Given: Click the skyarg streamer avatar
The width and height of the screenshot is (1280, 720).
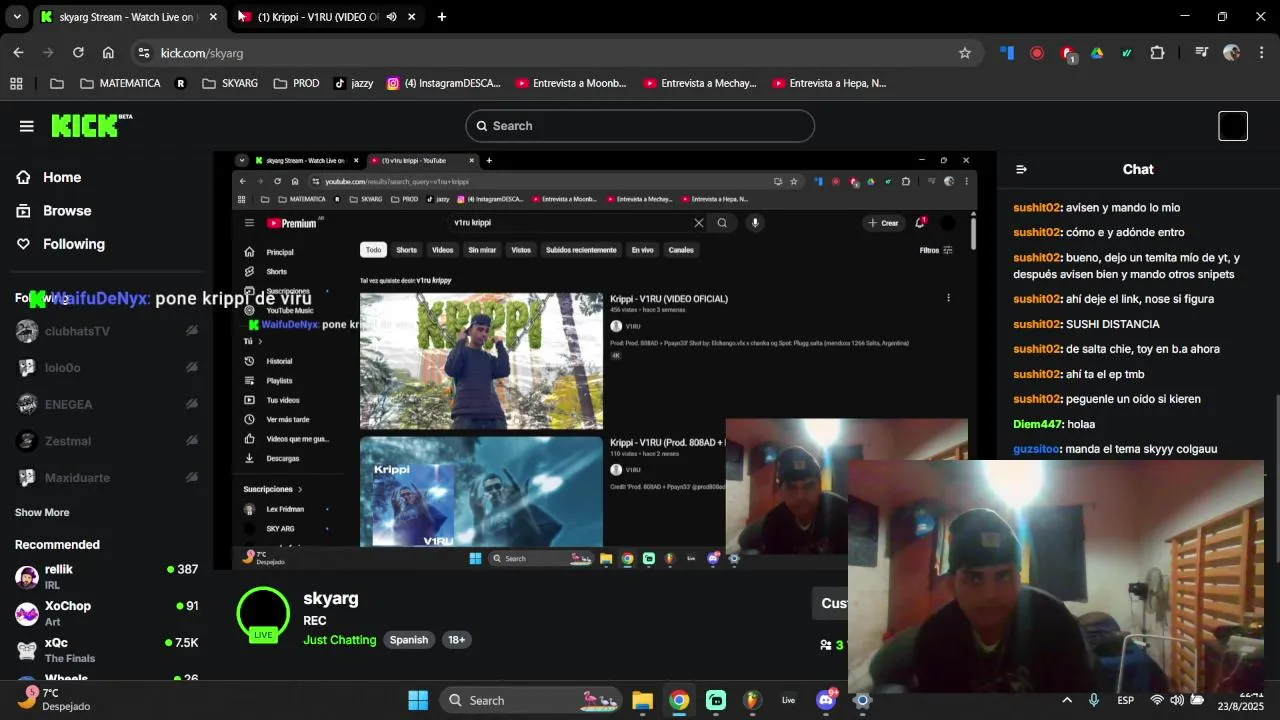Looking at the screenshot, I should (263, 613).
